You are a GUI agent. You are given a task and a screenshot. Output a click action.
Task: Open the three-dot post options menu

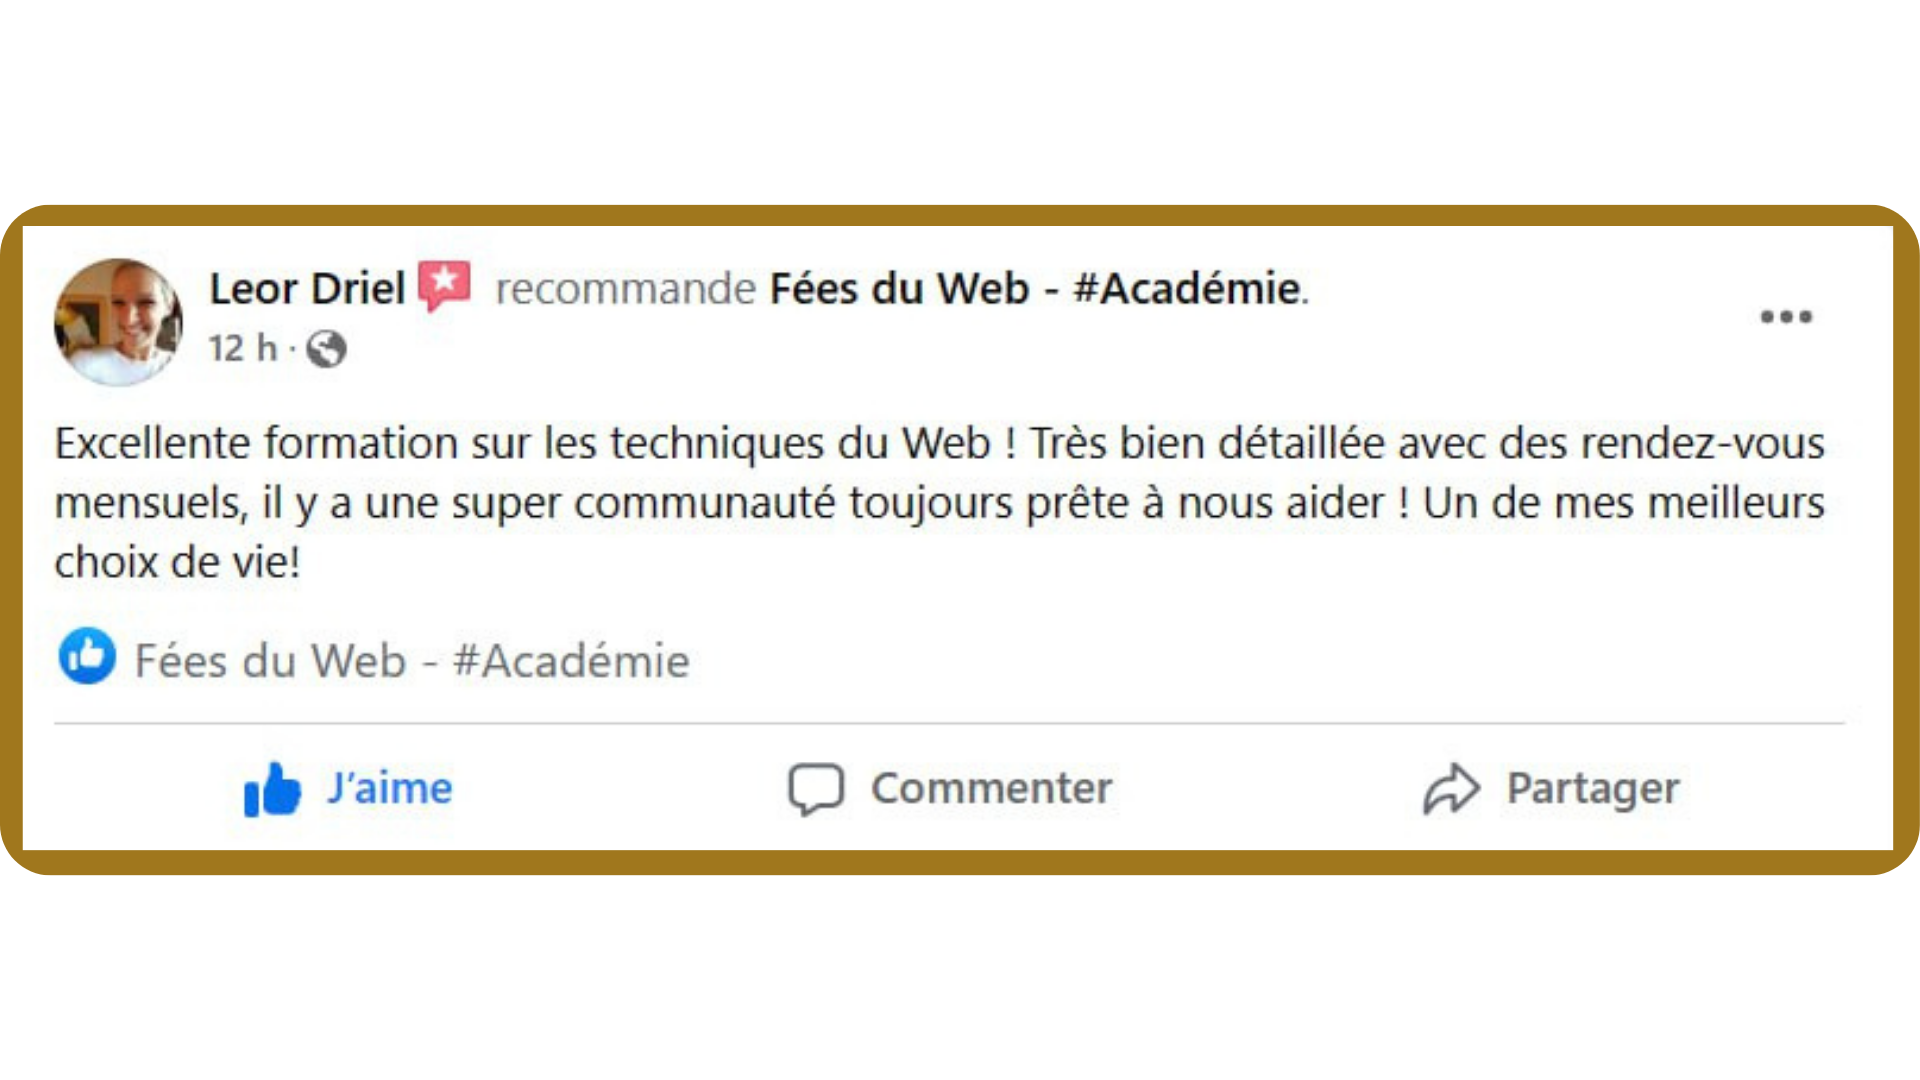[1786, 317]
